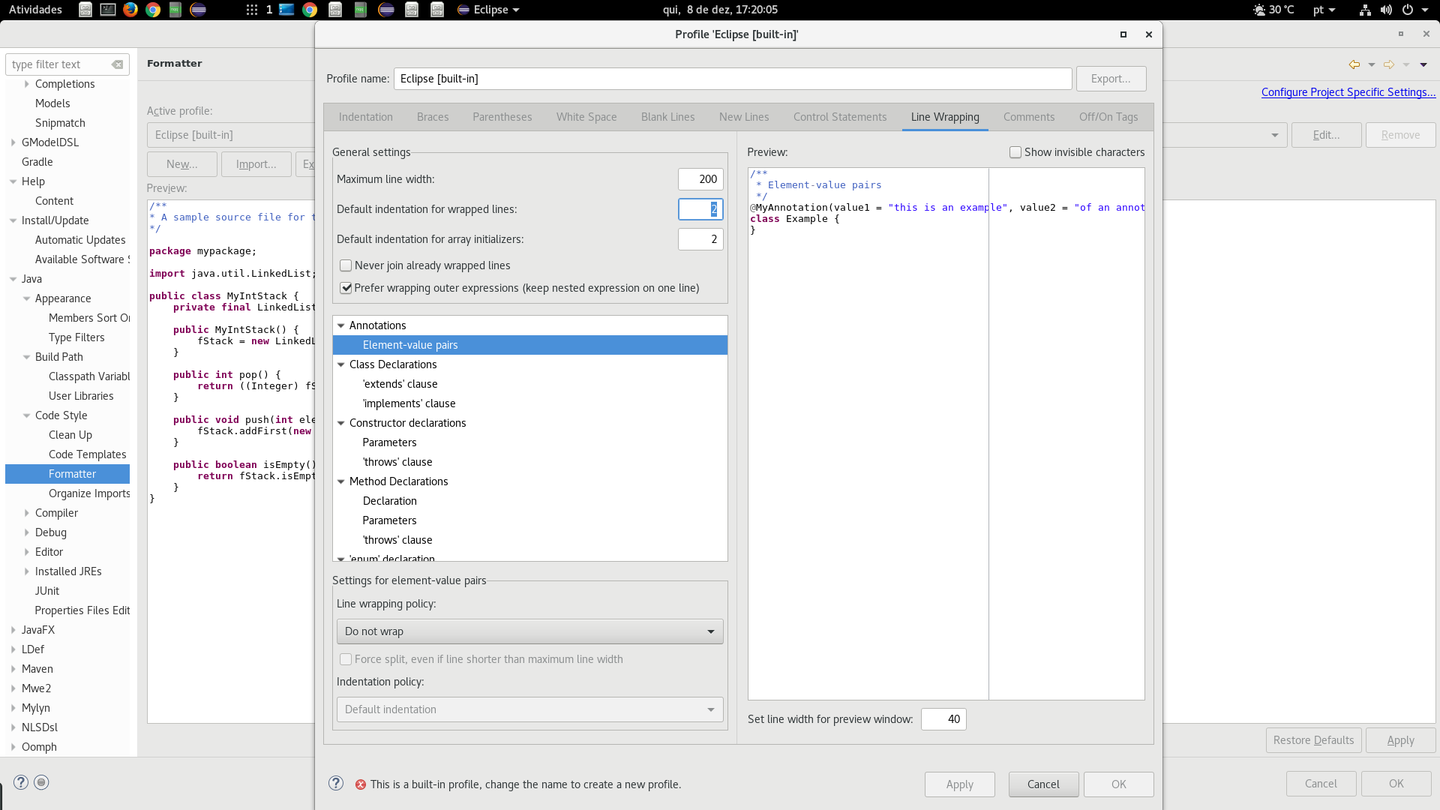
Task: Click the Export... button
Action: [1111, 78]
